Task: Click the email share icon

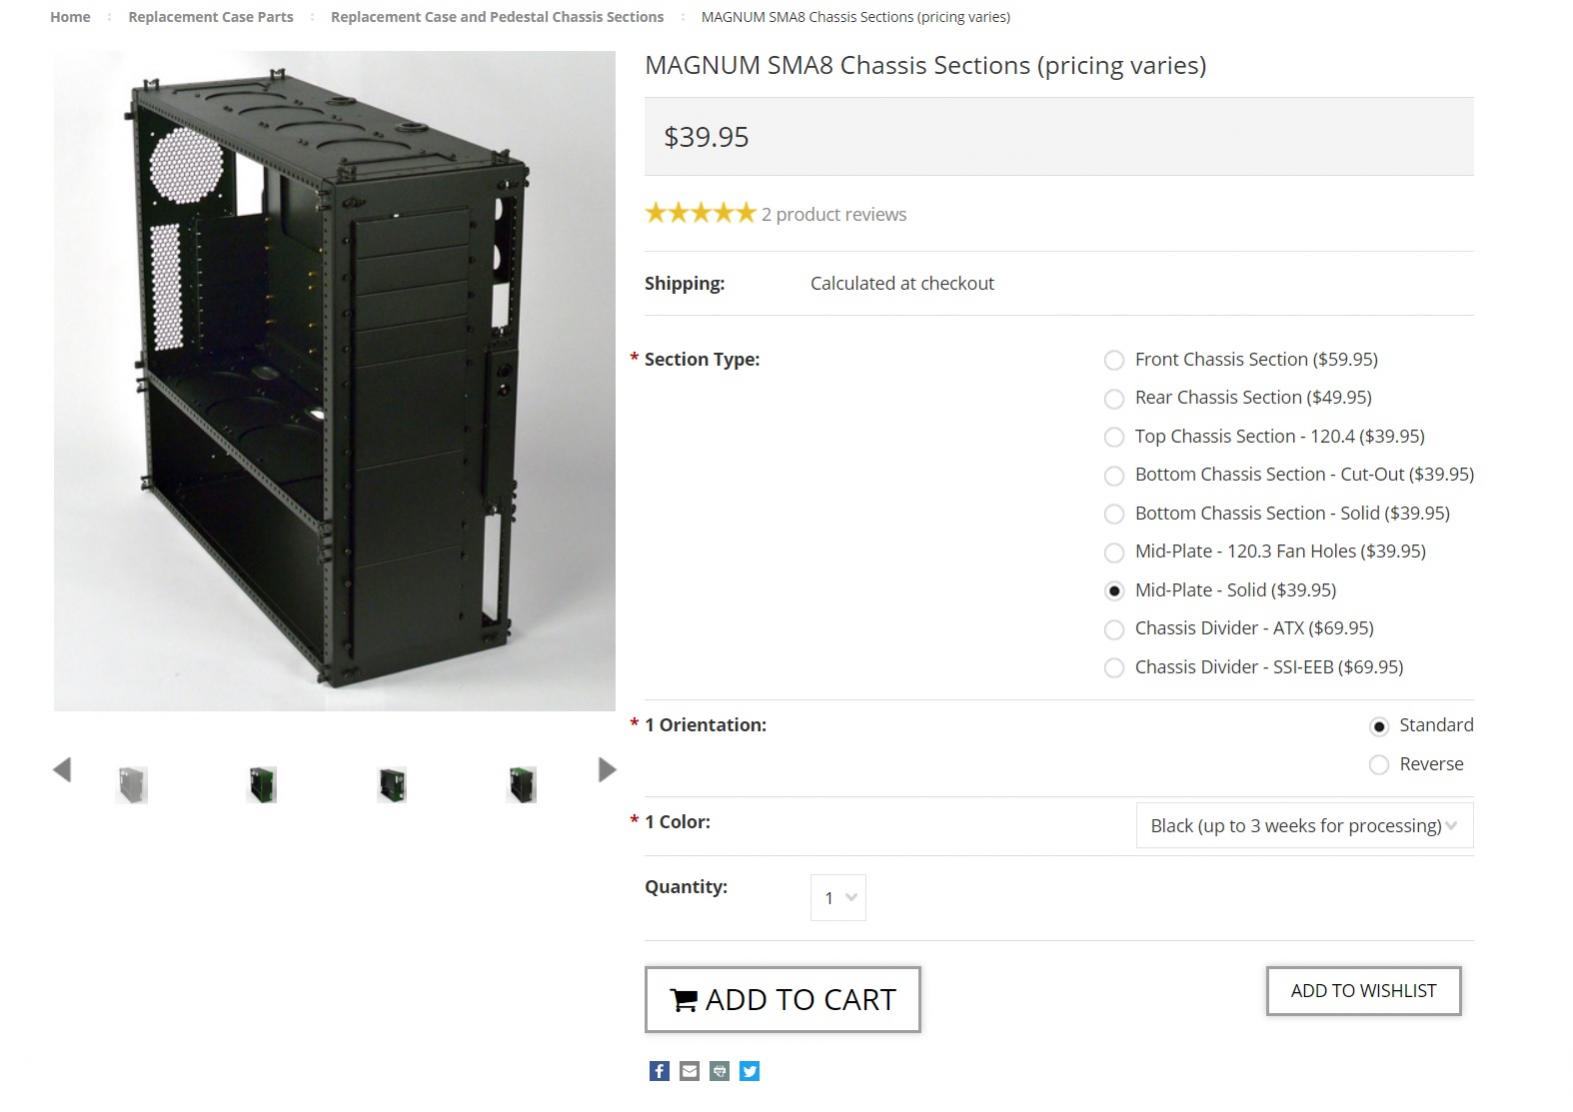Action: (689, 1071)
